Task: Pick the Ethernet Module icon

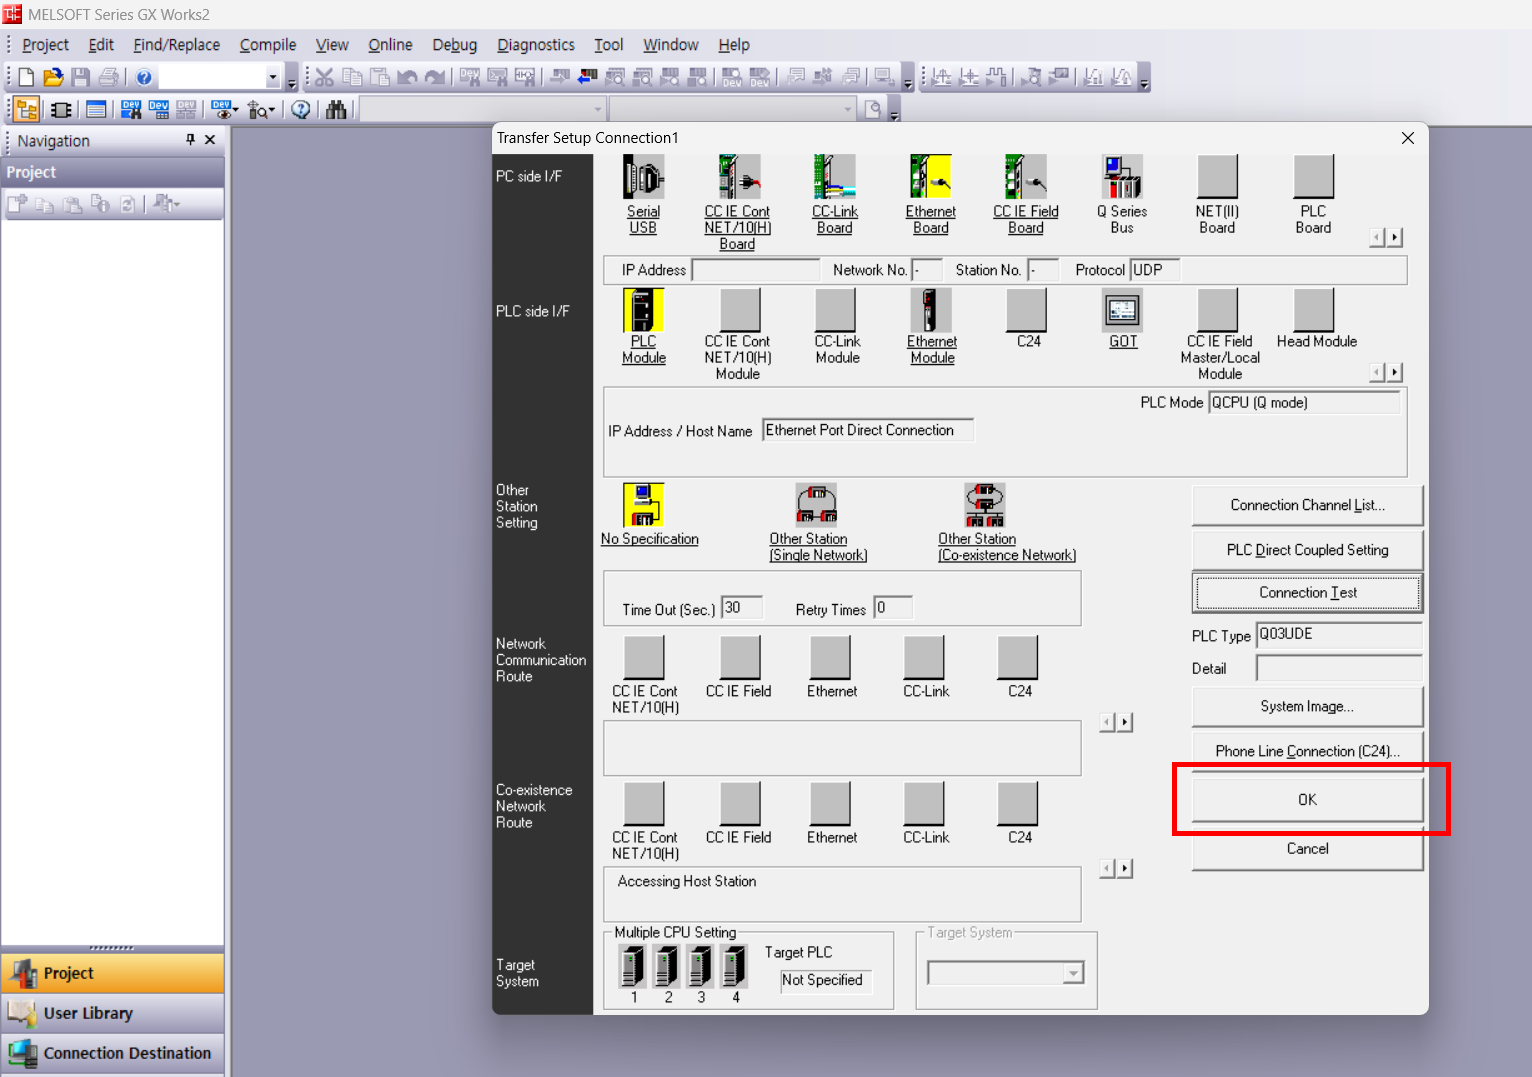Action: [930, 310]
